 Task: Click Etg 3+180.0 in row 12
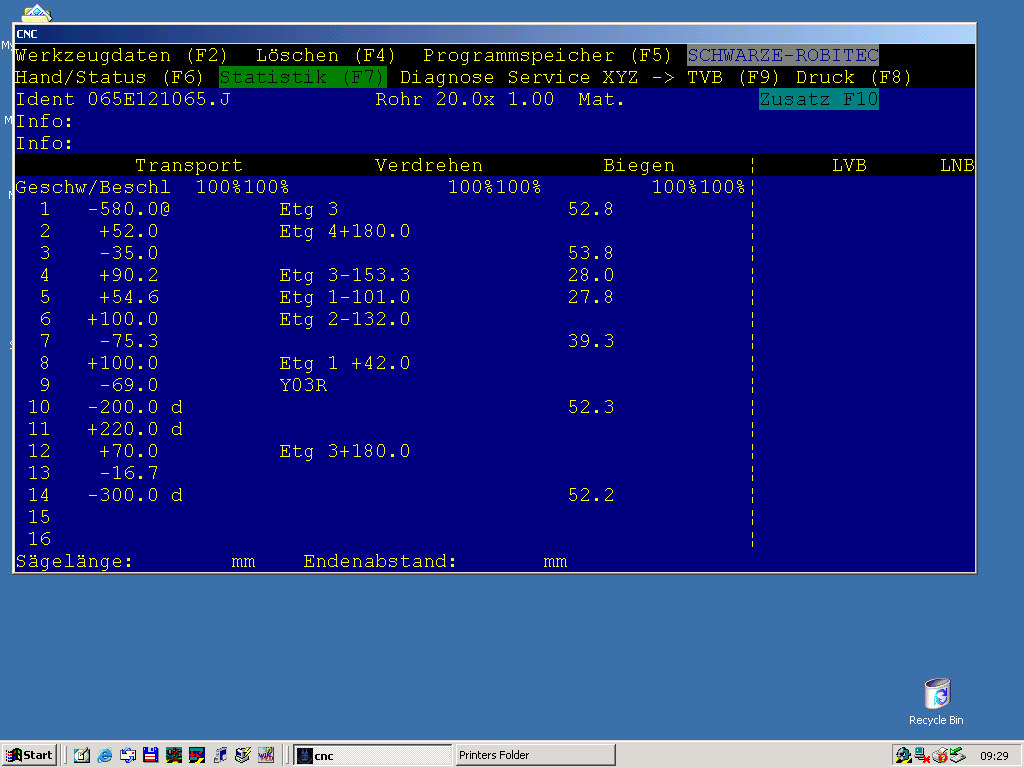(345, 451)
